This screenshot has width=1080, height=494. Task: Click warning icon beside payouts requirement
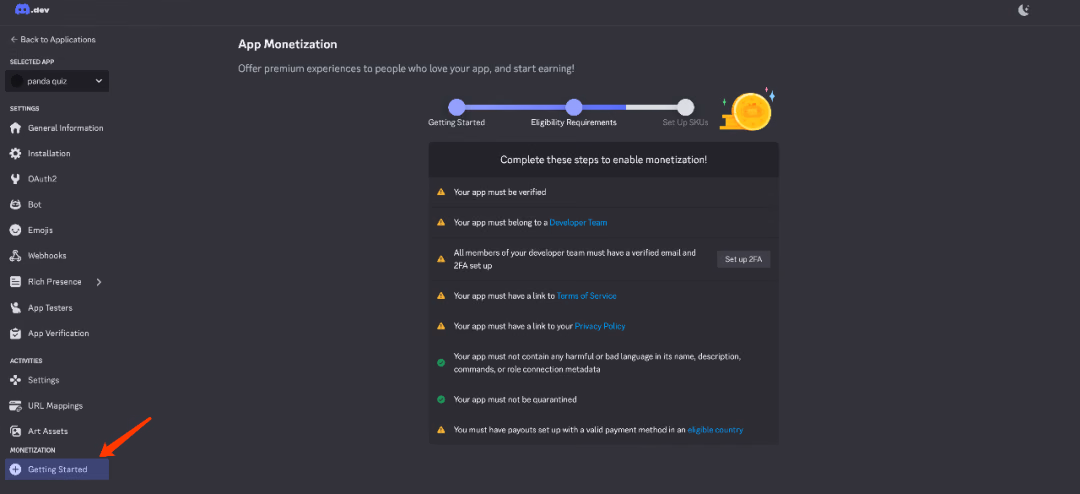coord(441,430)
